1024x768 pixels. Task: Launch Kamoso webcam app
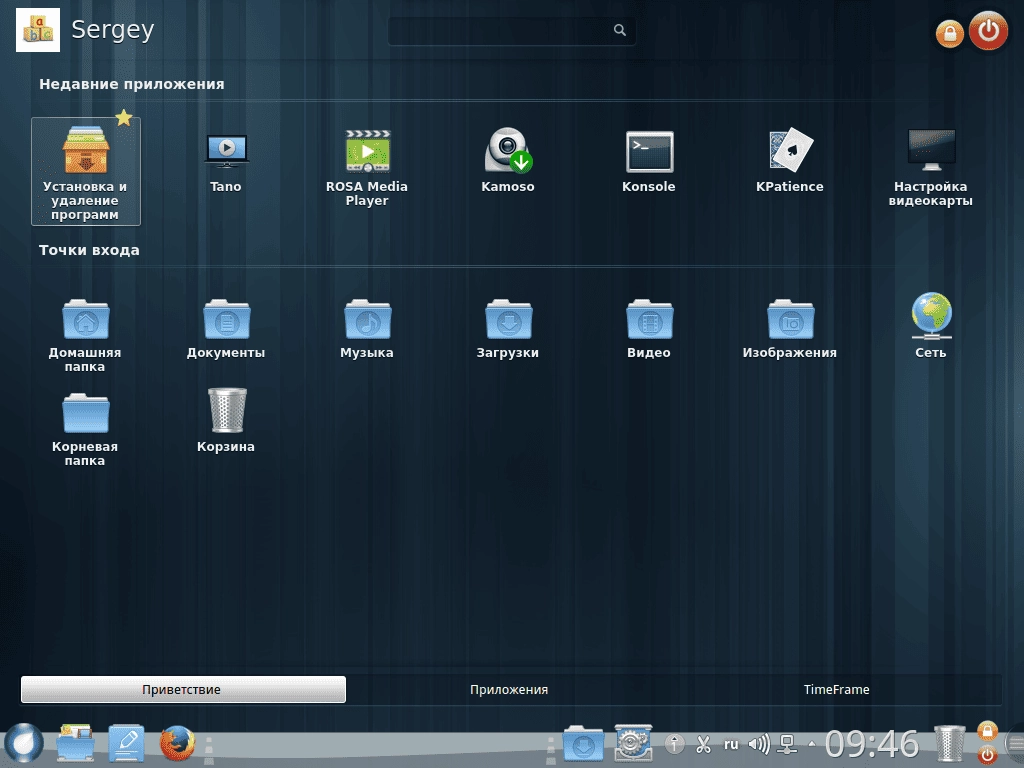pyautogui.click(x=508, y=161)
